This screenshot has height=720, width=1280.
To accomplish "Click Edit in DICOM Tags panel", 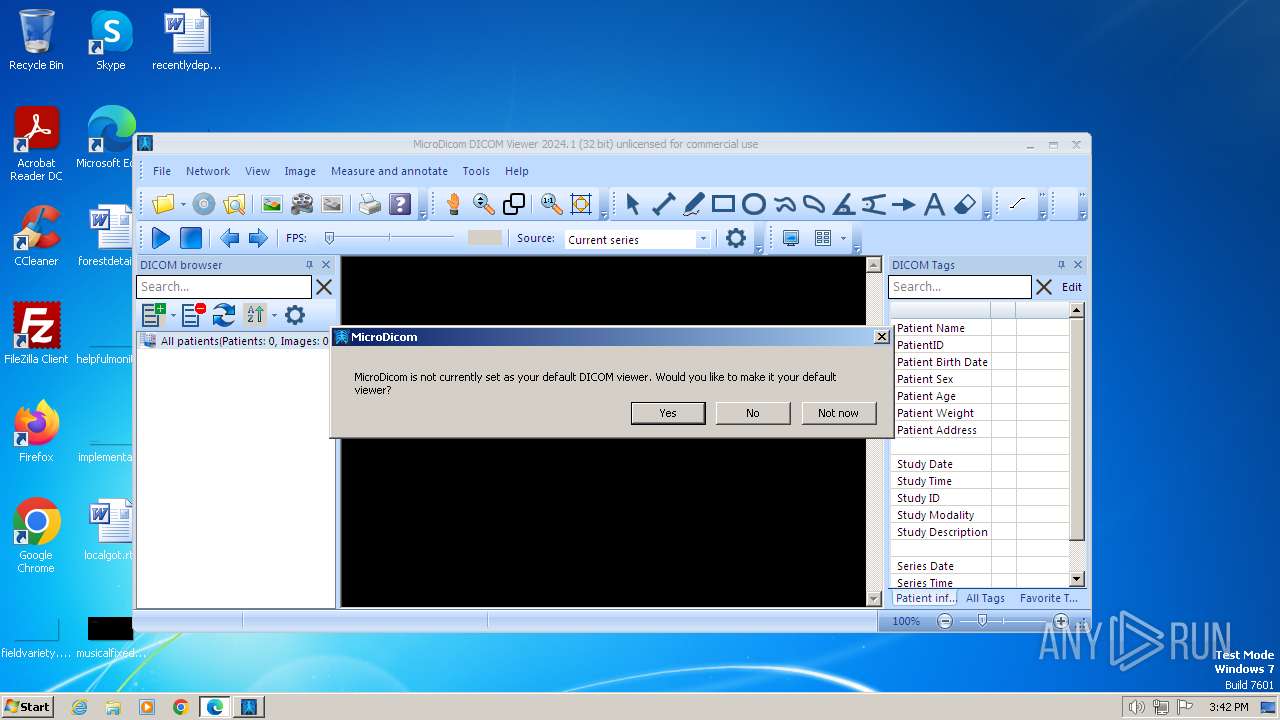I will 1071,287.
